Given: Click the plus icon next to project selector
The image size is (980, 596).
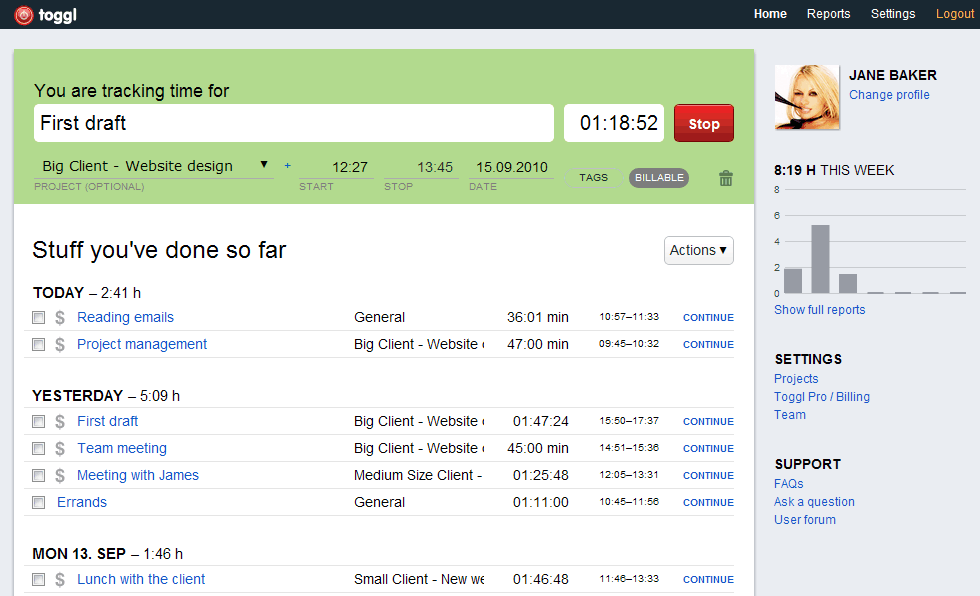Looking at the screenshot, I should click(288, 166).
